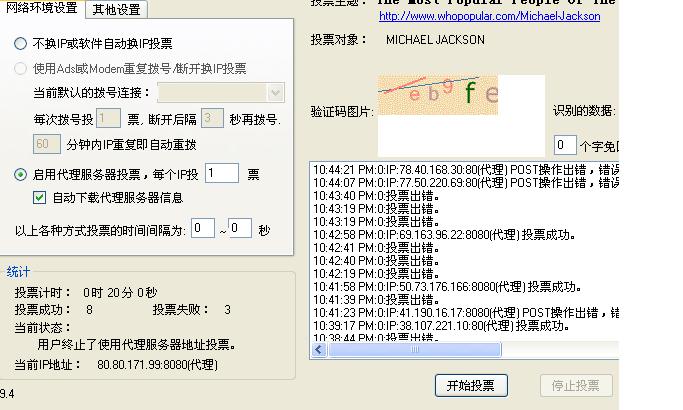This screenshot has height=410, width=683.
Task: Click the 个字免 number input field
Action: tap(565, 145)
